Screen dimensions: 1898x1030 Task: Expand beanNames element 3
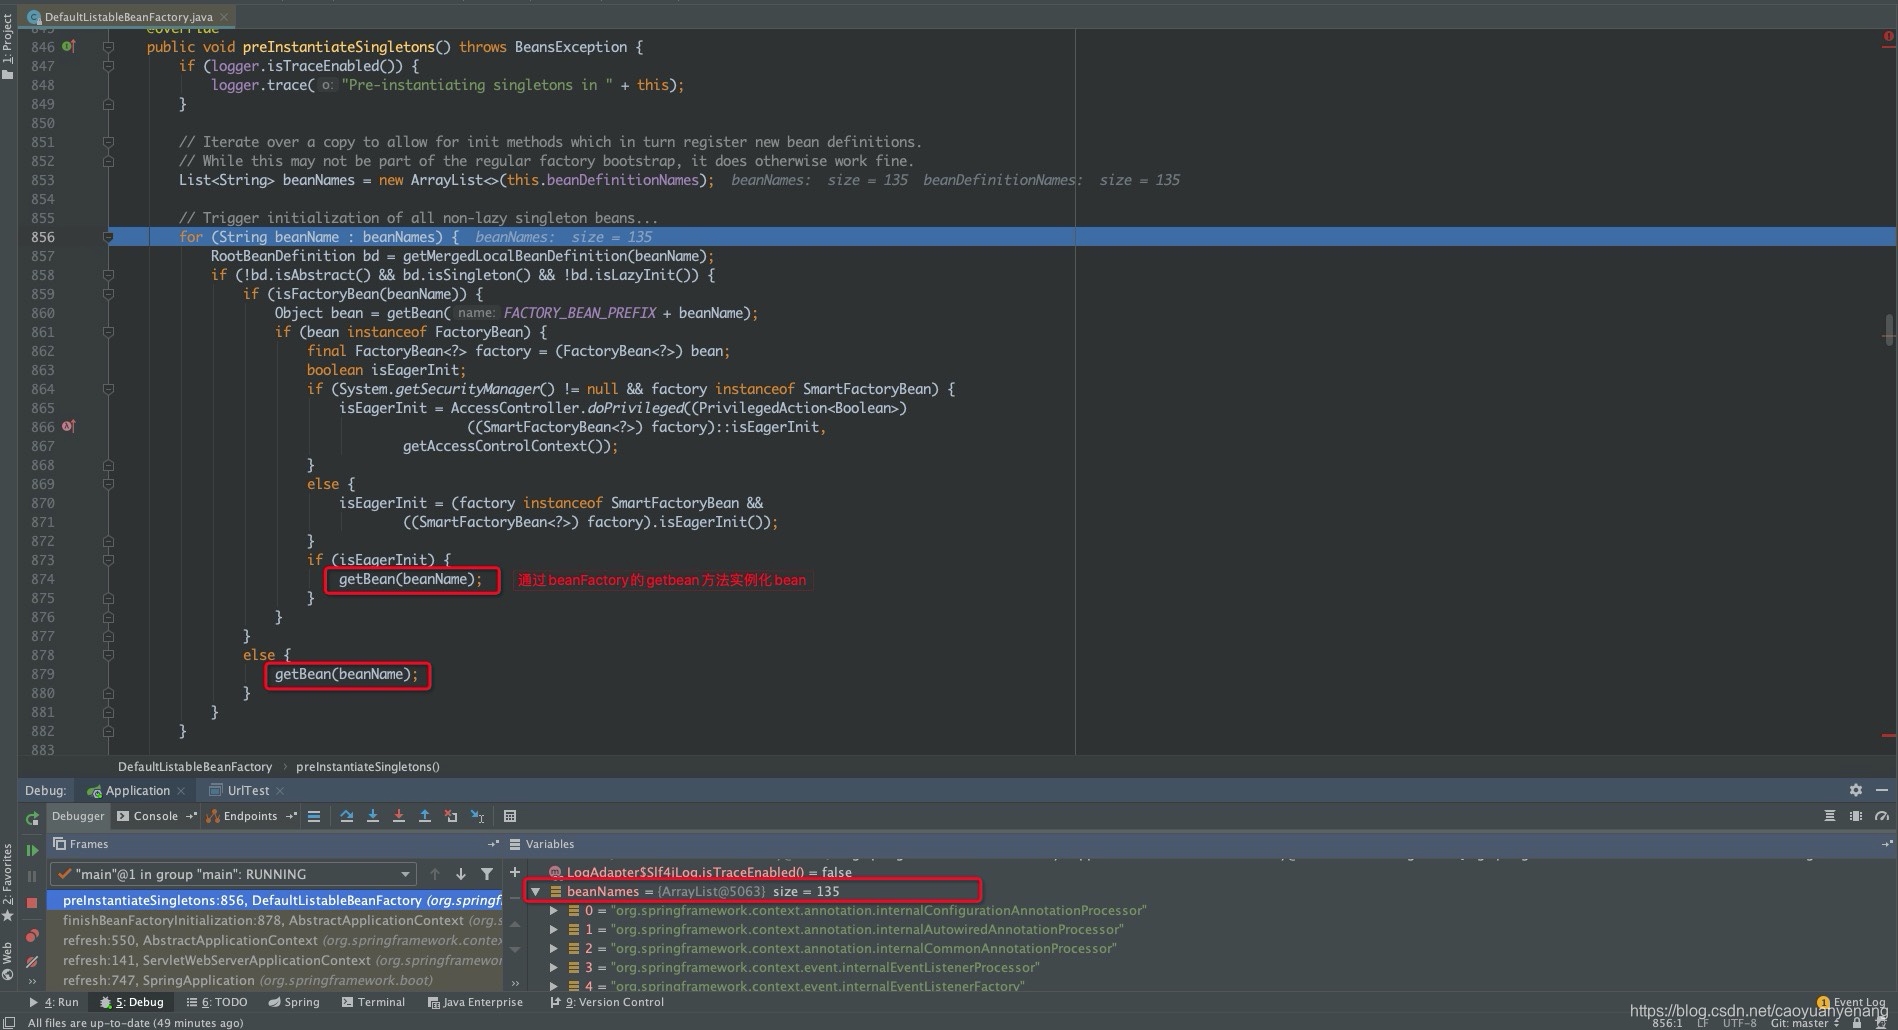click(x=554, y=968)
